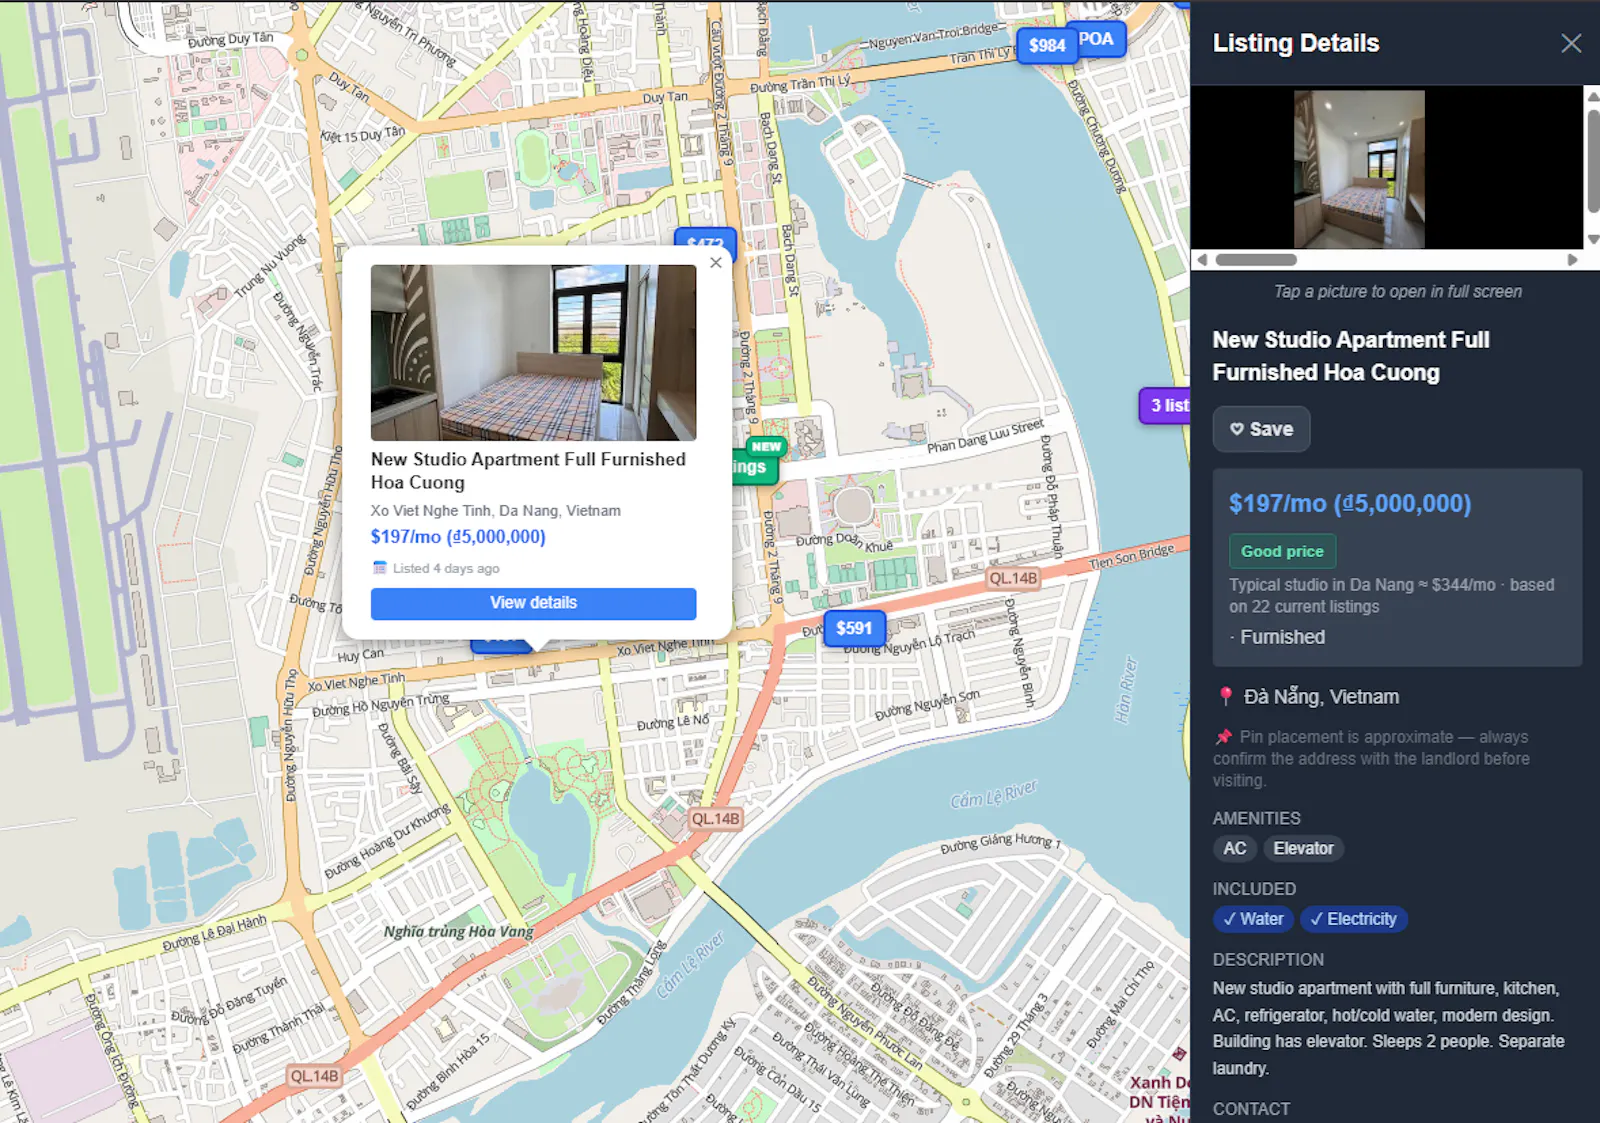
Task: Click the Electricity included tag
Action: click(x=1353, y=919)
